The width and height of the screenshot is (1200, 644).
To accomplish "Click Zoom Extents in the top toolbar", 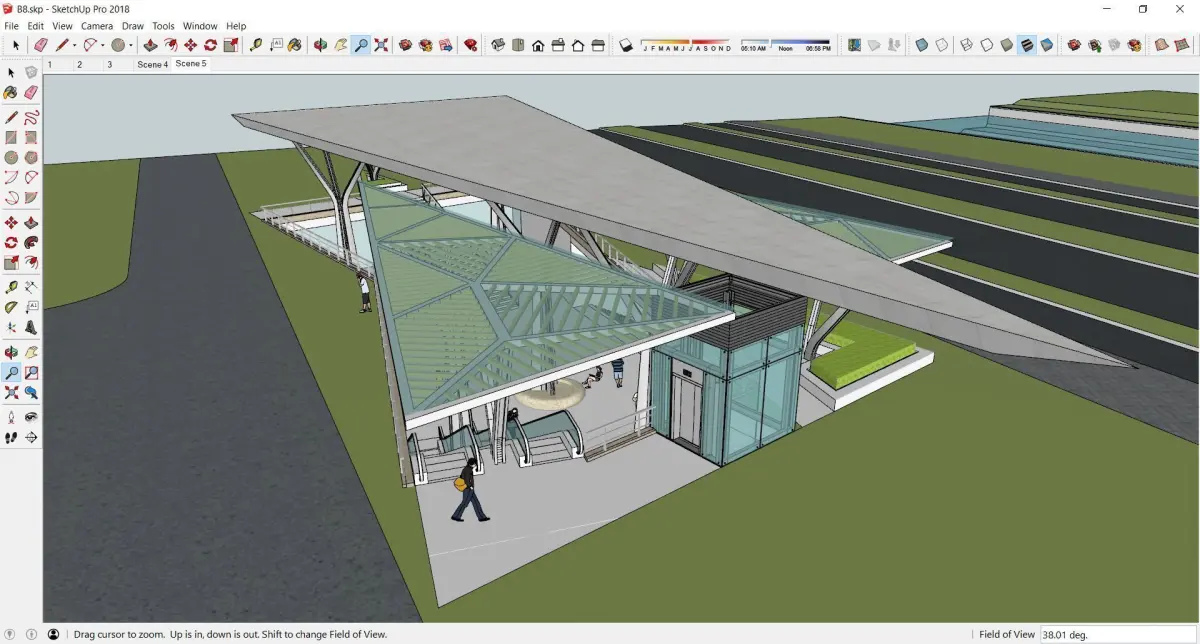I will point(381,45).
